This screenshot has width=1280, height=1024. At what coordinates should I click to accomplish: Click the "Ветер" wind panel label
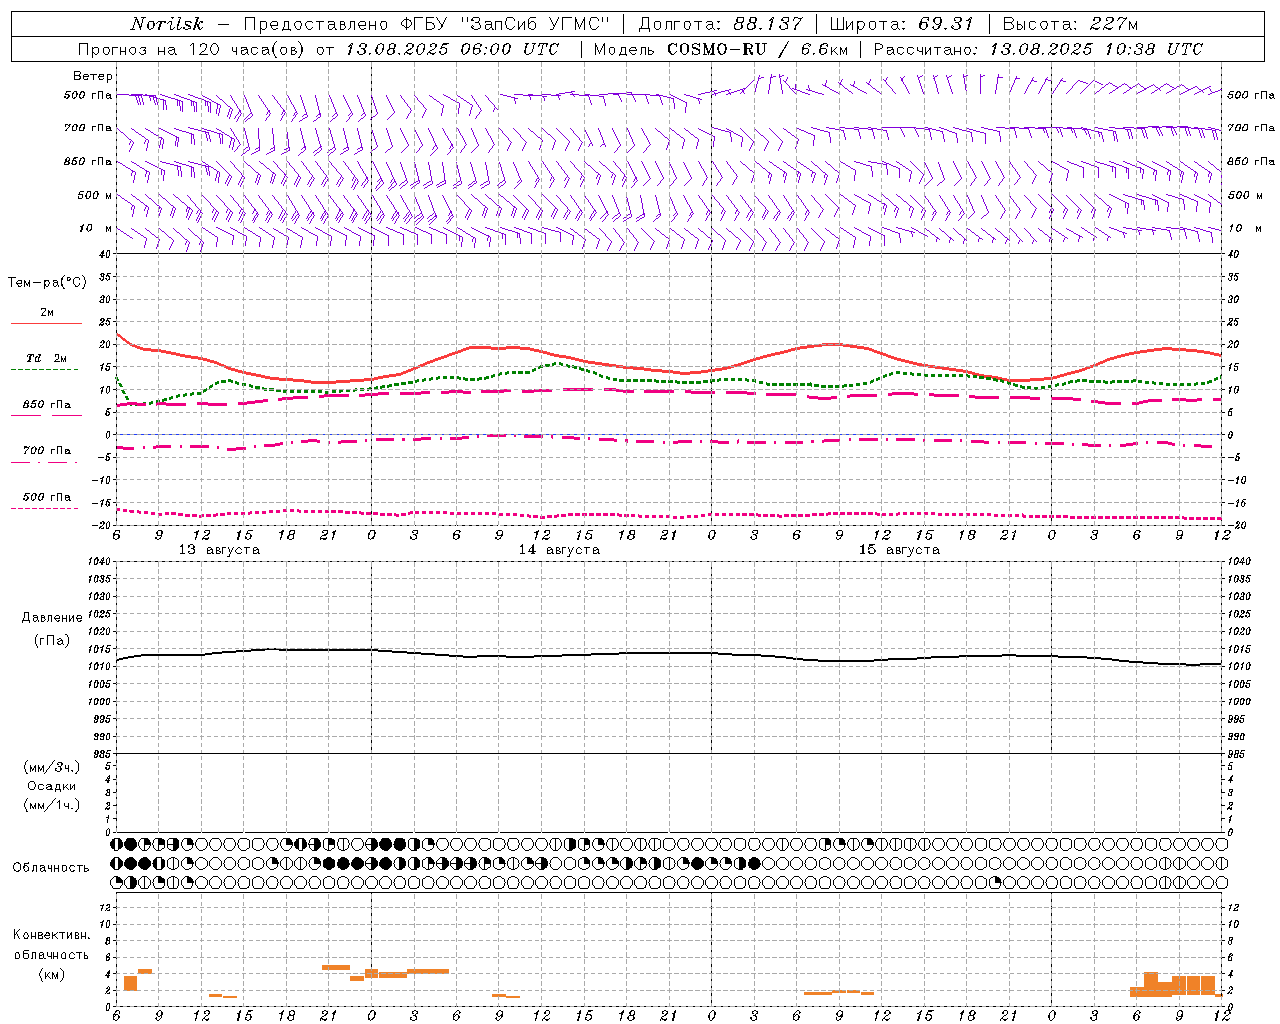[x=93, y=76]
